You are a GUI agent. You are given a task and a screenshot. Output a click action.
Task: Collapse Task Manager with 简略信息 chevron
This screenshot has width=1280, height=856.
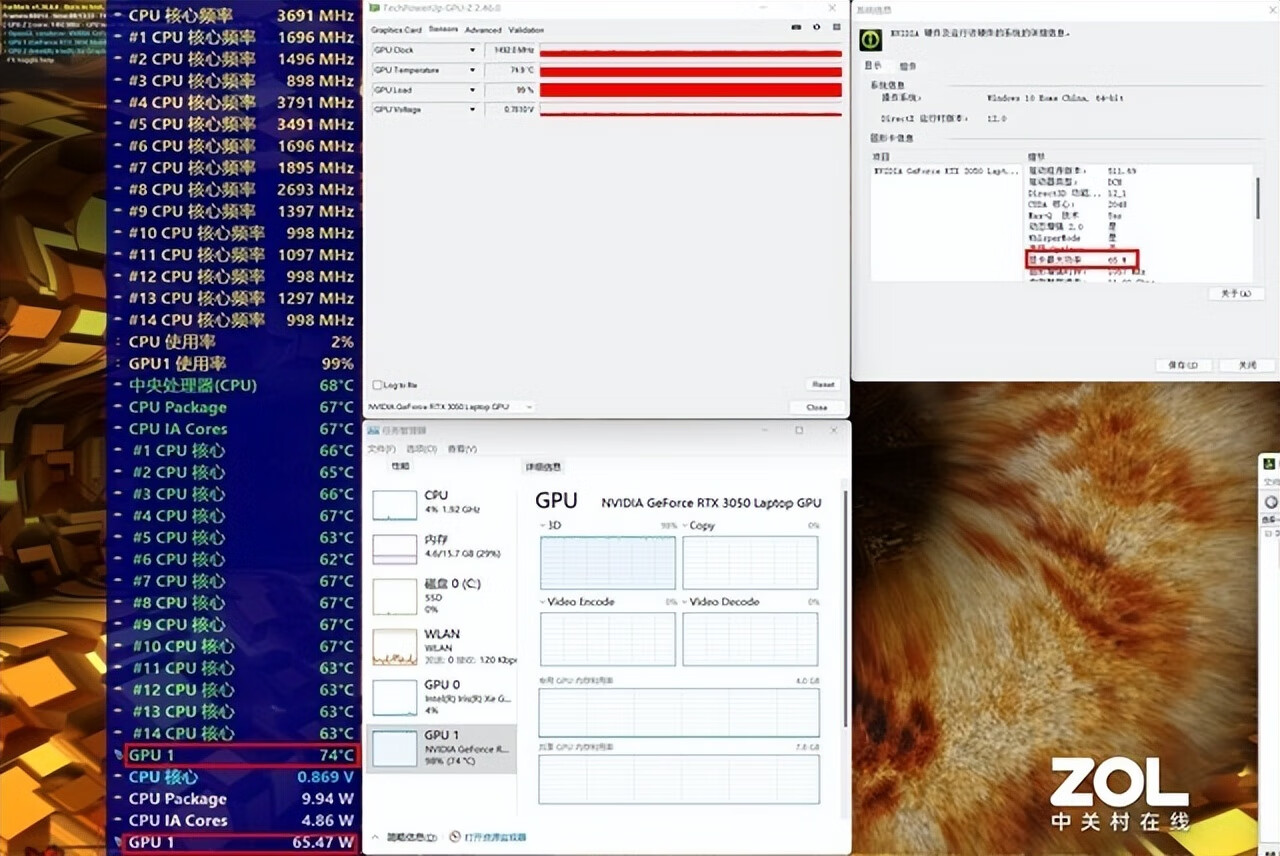(x=377, y=837)
